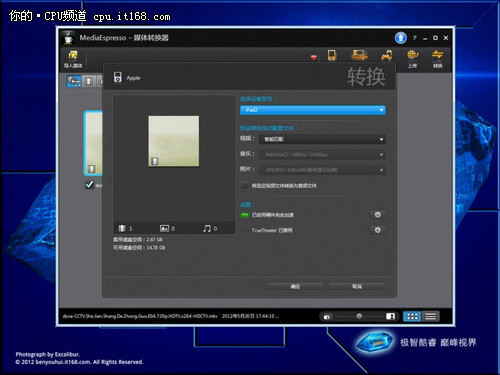Open hardware acceleration settings gear
This screenshot has width=500, height=375.
(x=377, y=215)
